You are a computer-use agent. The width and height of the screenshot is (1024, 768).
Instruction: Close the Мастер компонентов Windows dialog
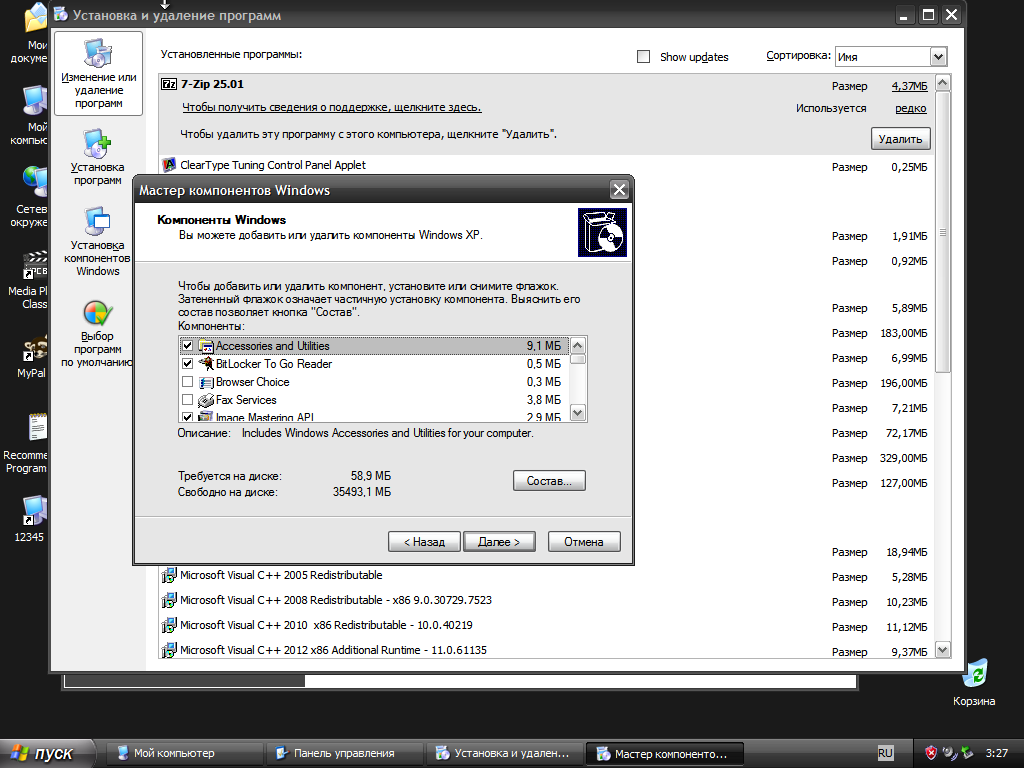click(619, 190)
